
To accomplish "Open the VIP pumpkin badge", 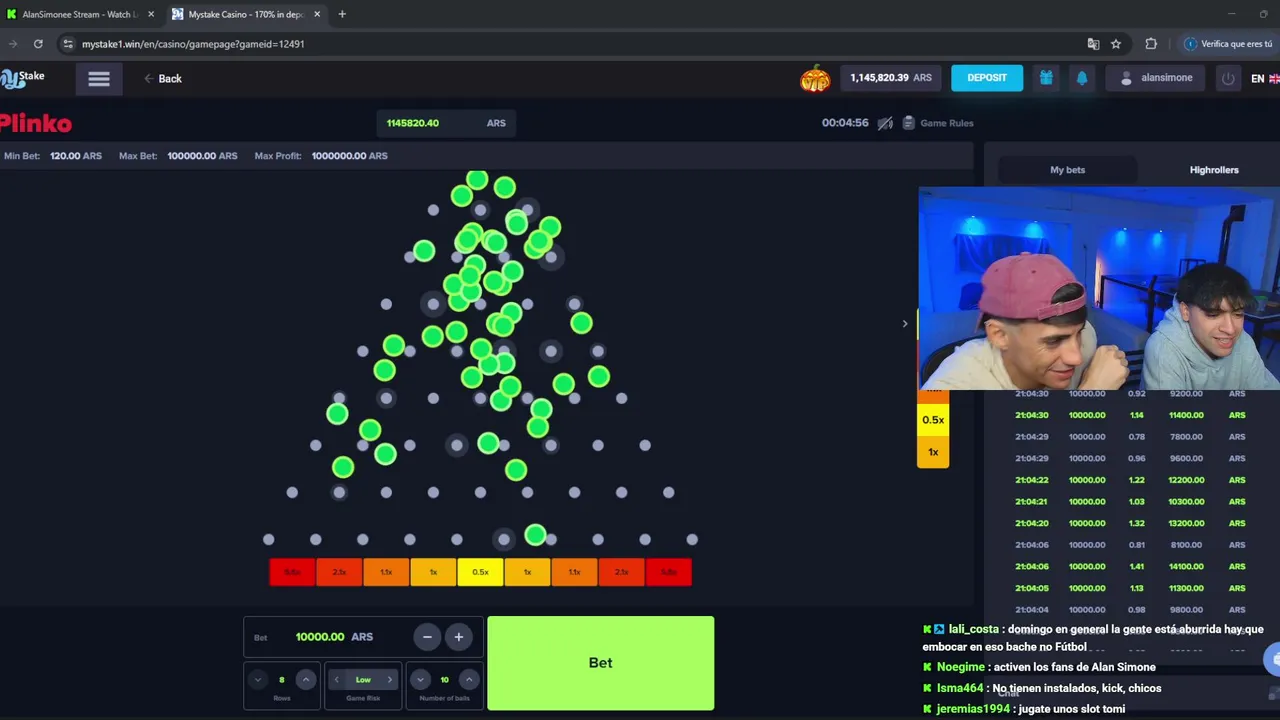I will point(815,79).
